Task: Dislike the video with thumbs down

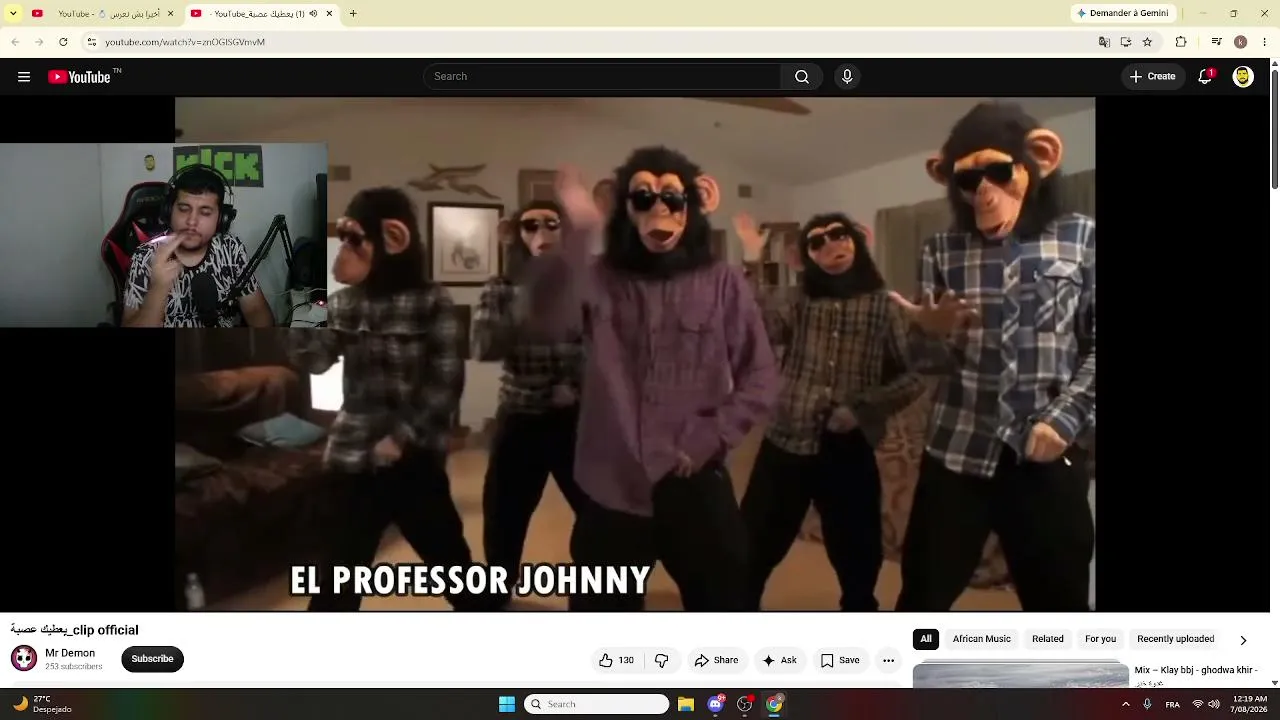Action: [x=661, y=660]
